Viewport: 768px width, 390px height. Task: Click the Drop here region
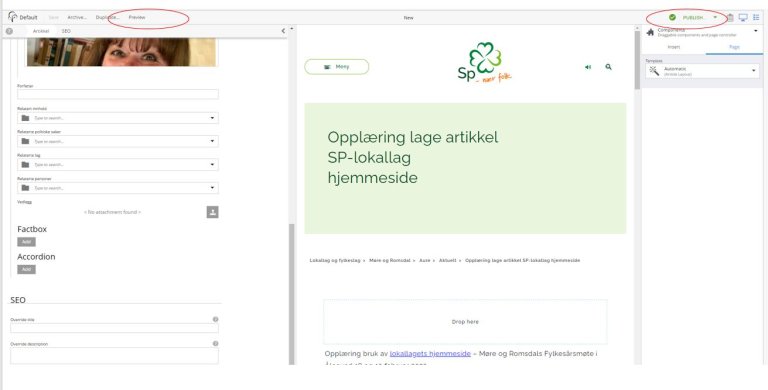465,322
